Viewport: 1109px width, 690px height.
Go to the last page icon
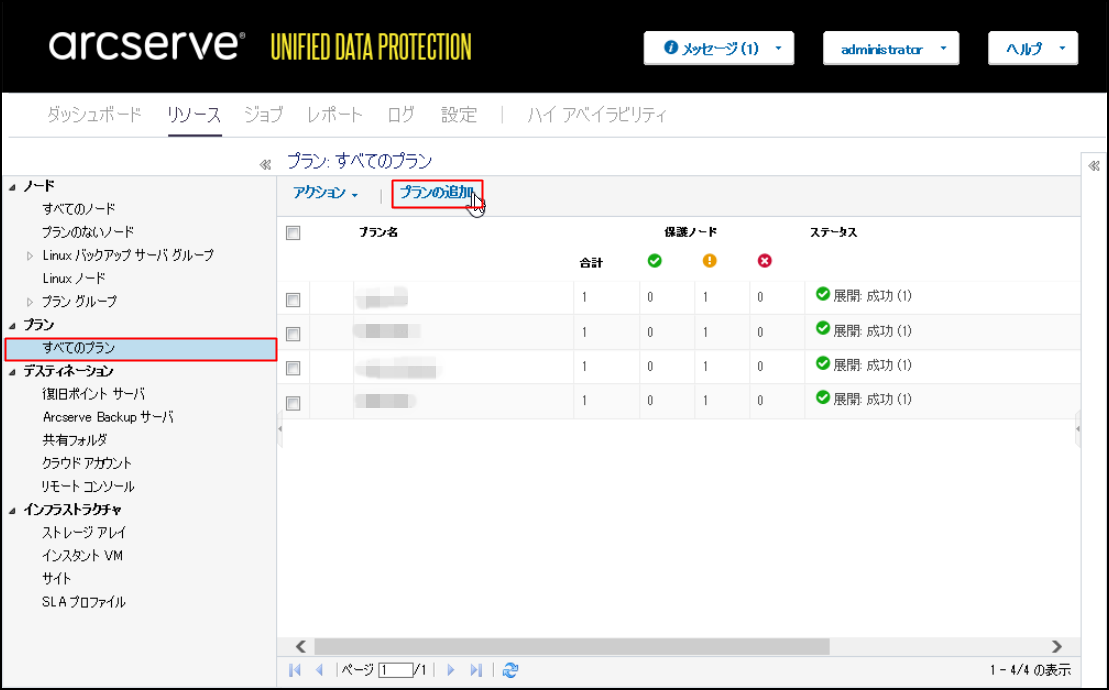pyautogui.click(x=476, y=669)
